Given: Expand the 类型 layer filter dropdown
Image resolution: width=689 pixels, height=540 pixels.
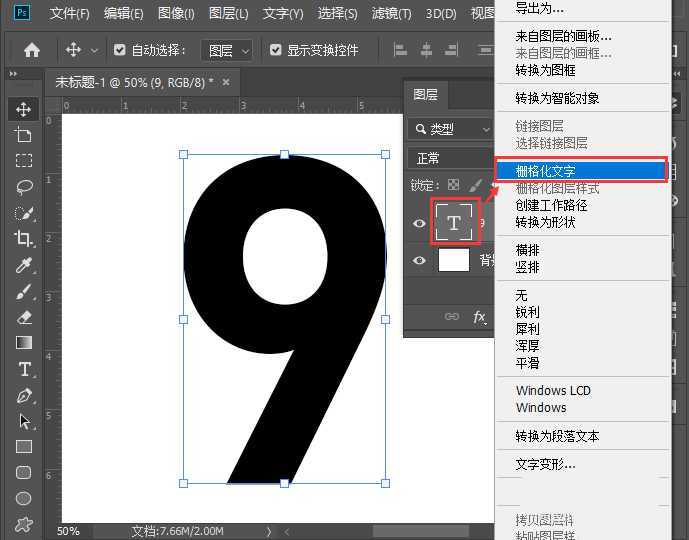Looking at the screenshot, I should tap(452, 129).
